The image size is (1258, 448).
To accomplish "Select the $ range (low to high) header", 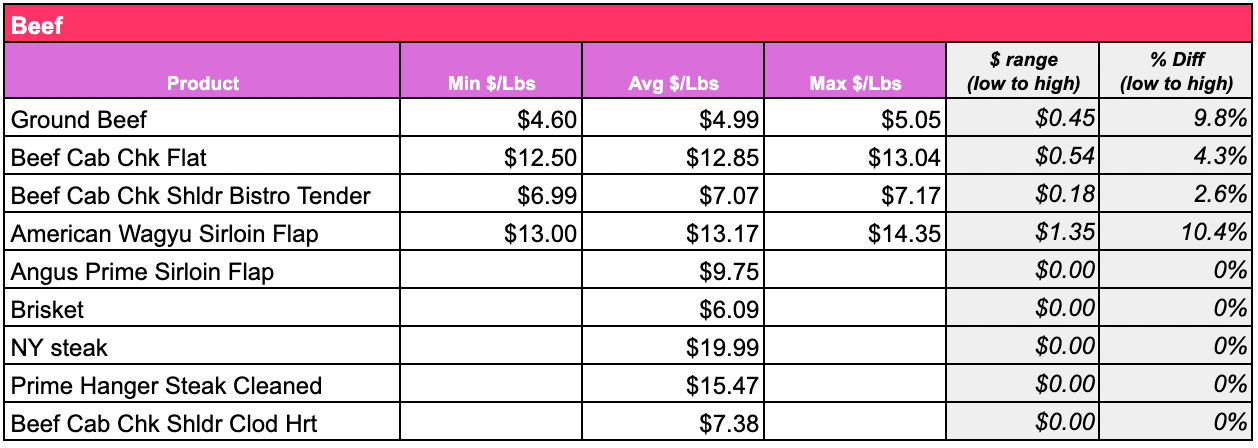I will [x=1023, y=71].
